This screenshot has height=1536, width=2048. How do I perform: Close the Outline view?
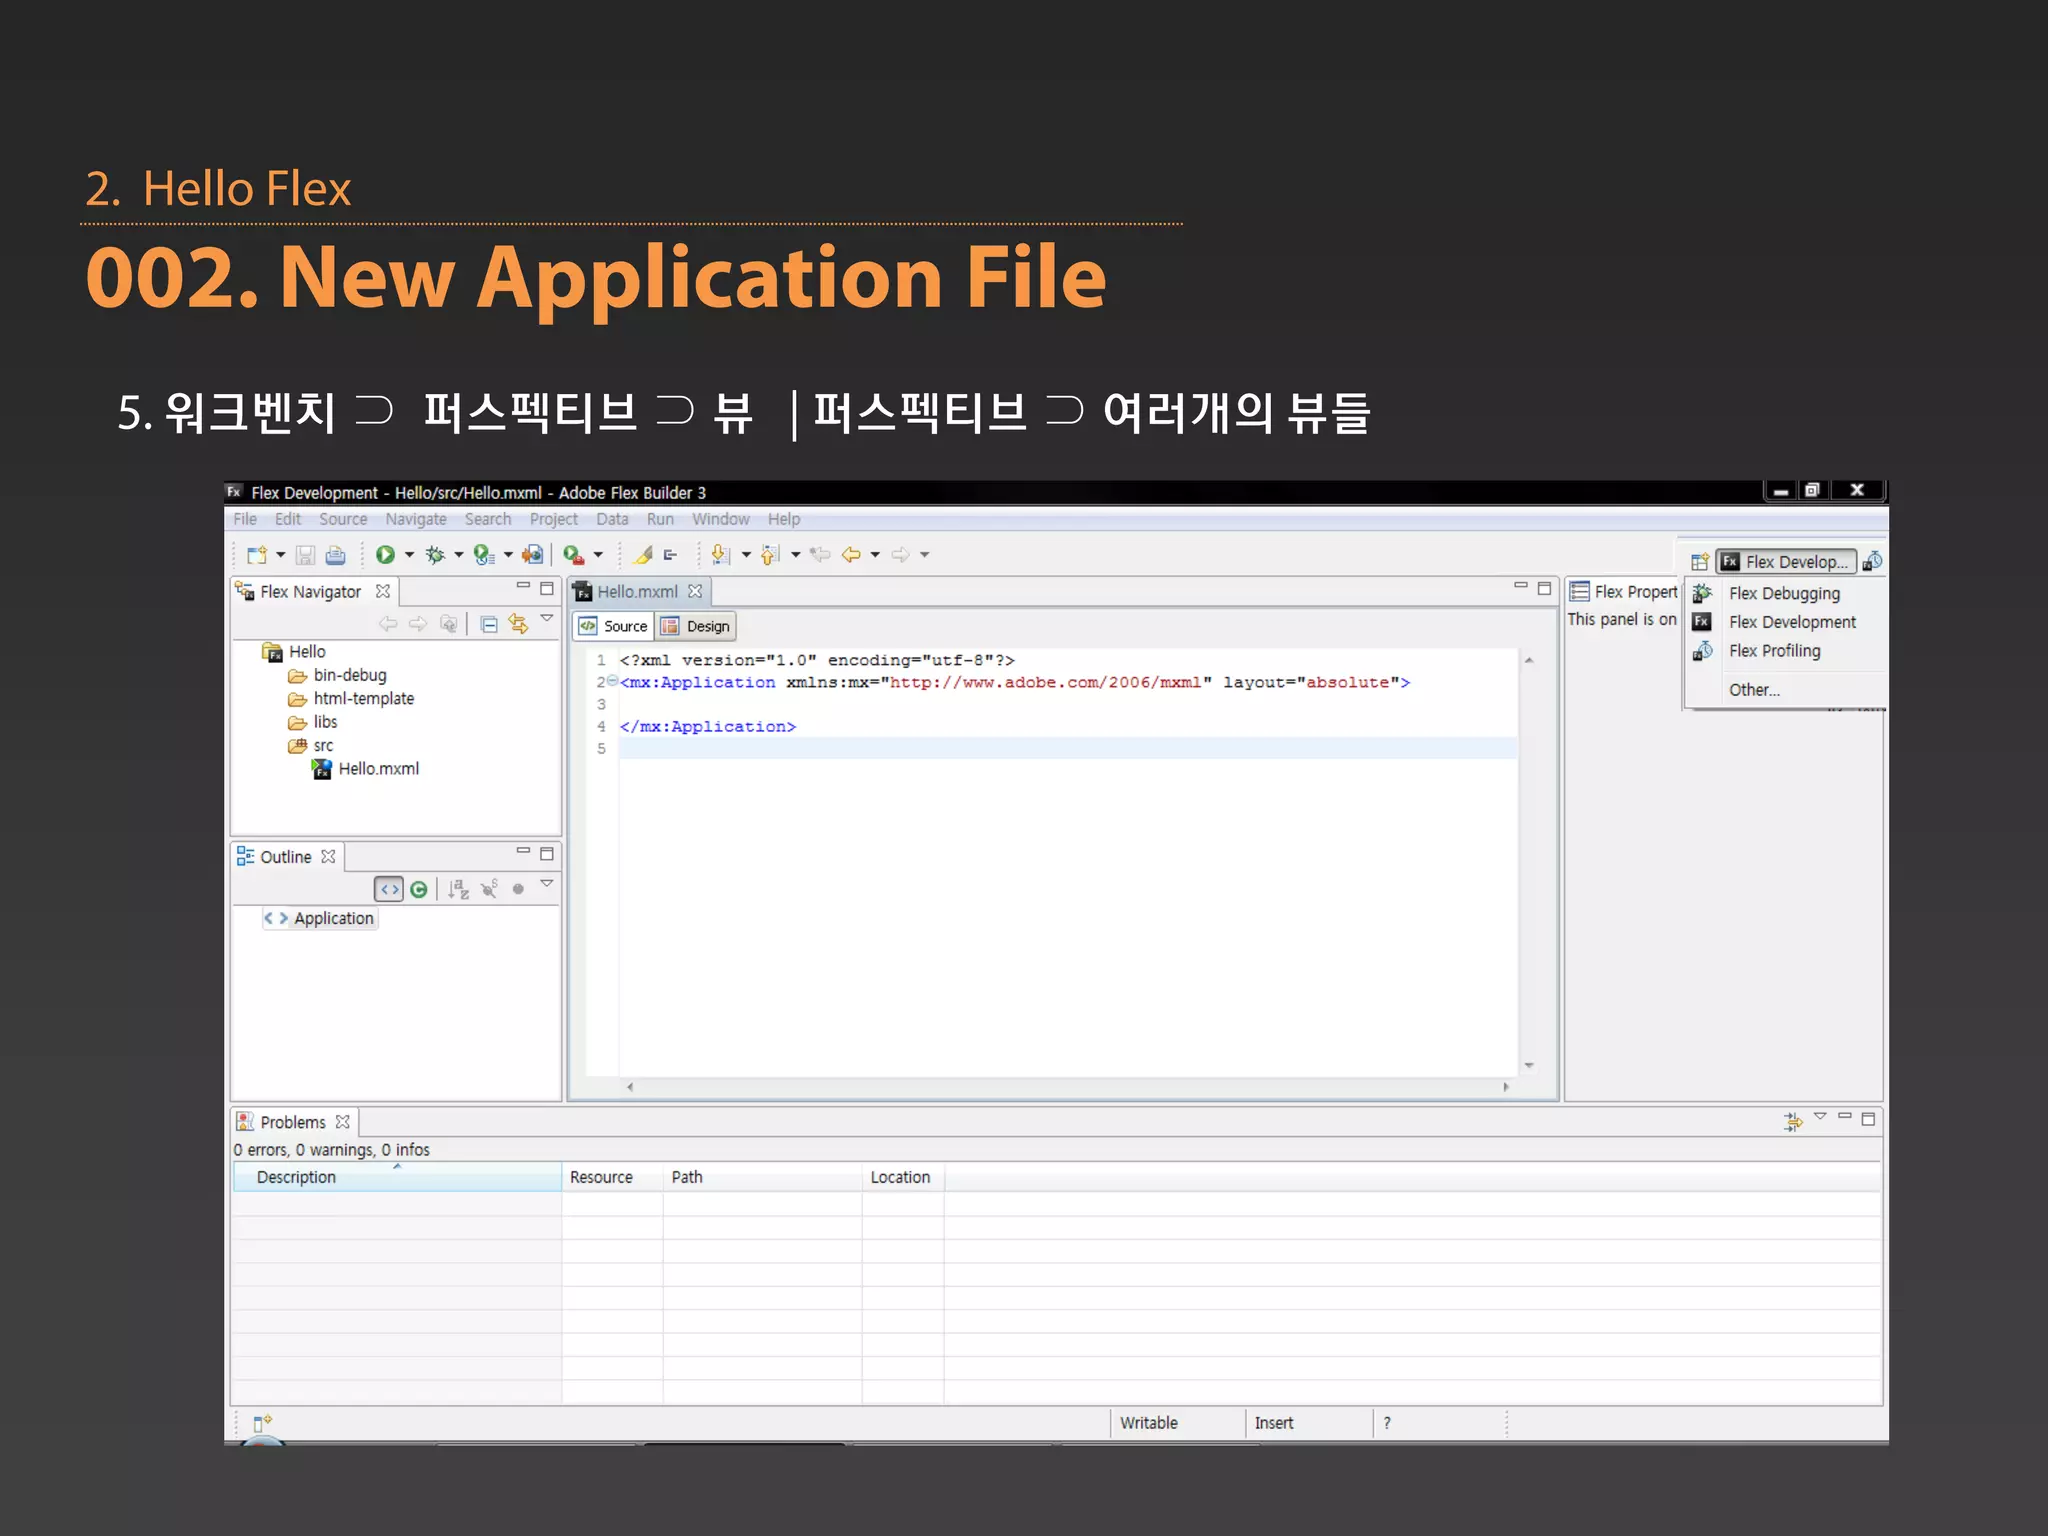[x=328, y=857]
